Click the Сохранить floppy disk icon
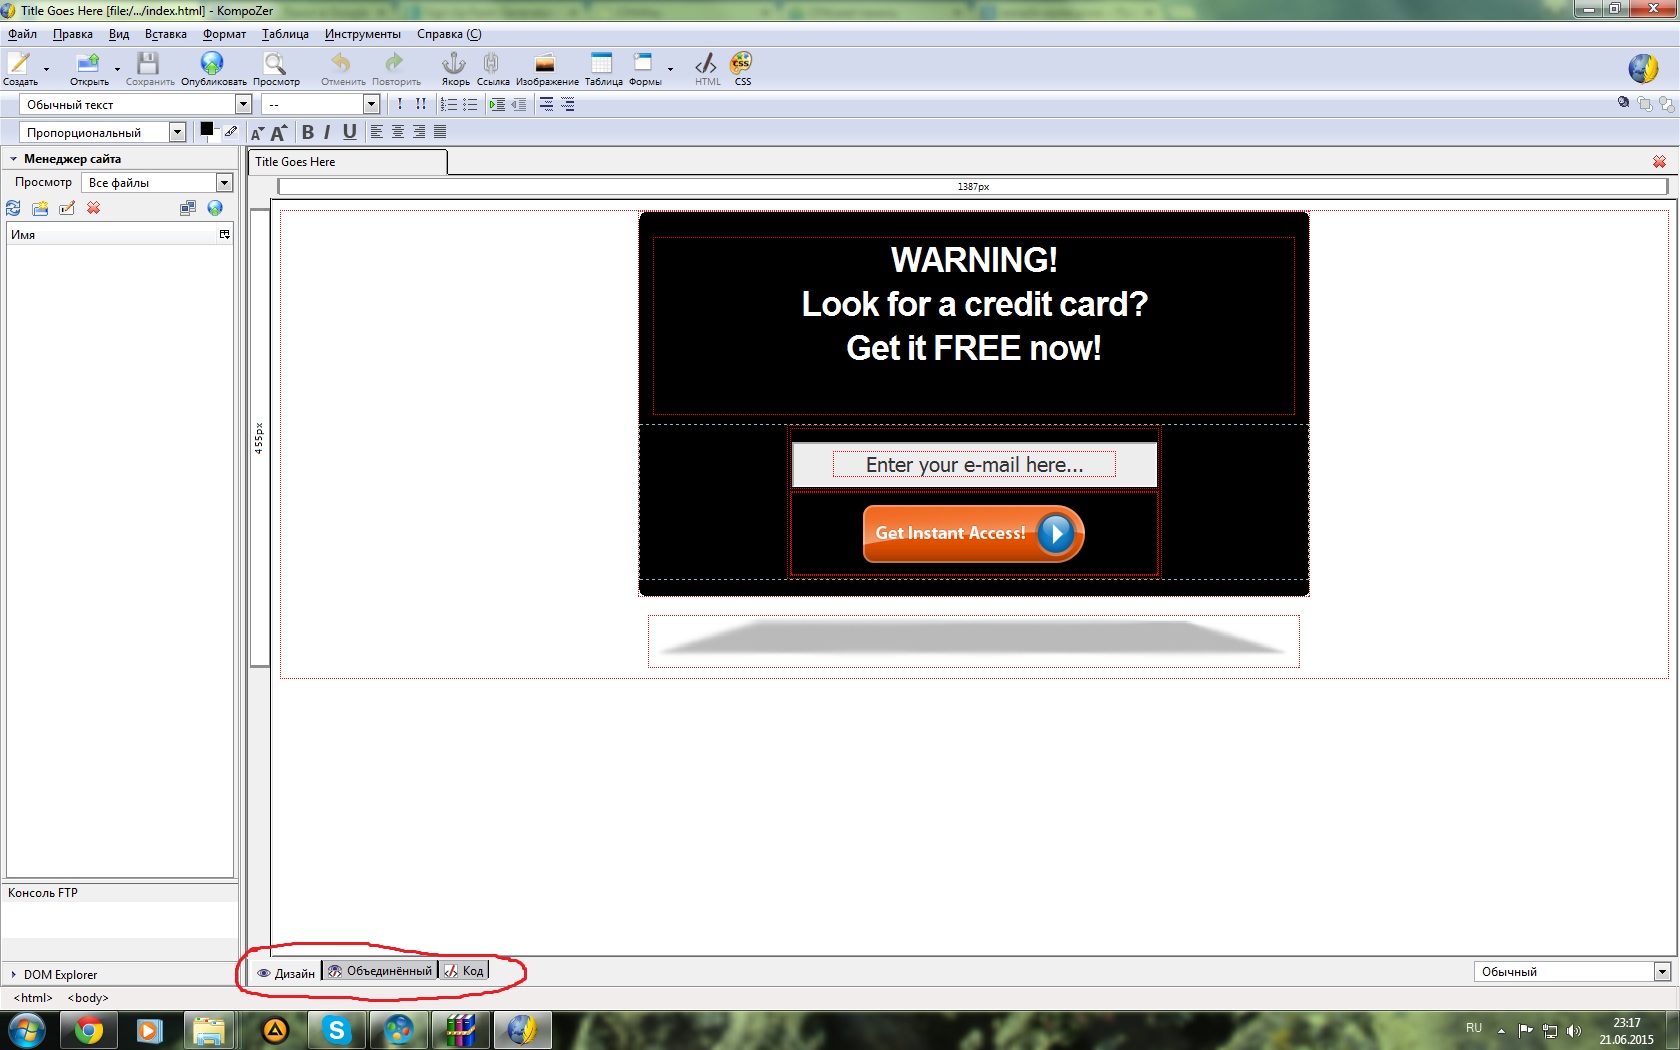Image resolution: width=1680 pixels, height=1050 pixels. (x=148, y=64)
